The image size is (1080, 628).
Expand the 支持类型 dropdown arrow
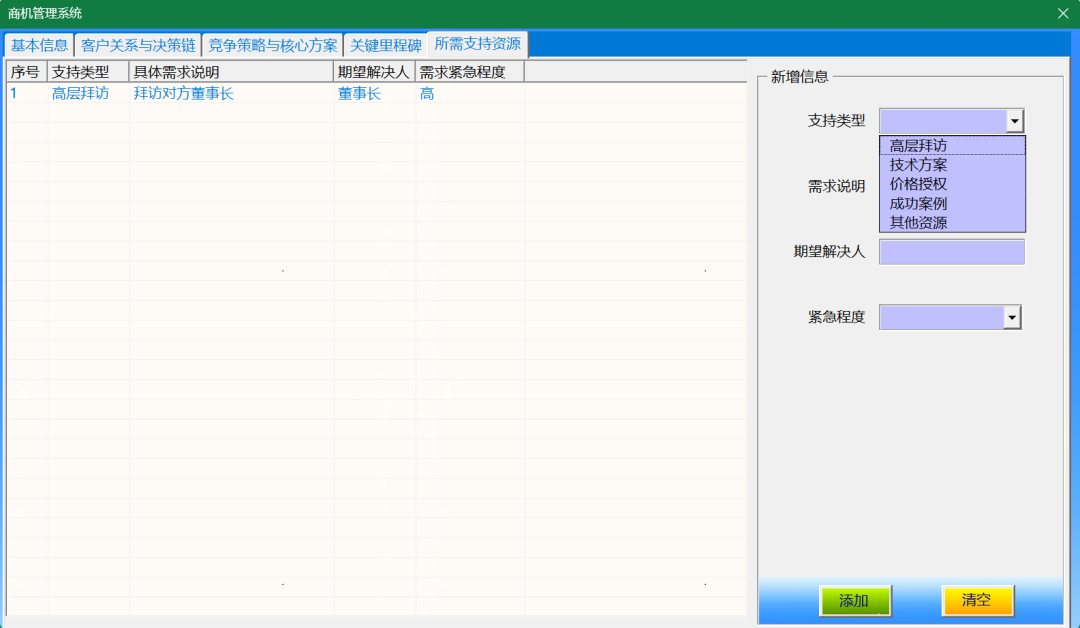[x=1015, y=121]
